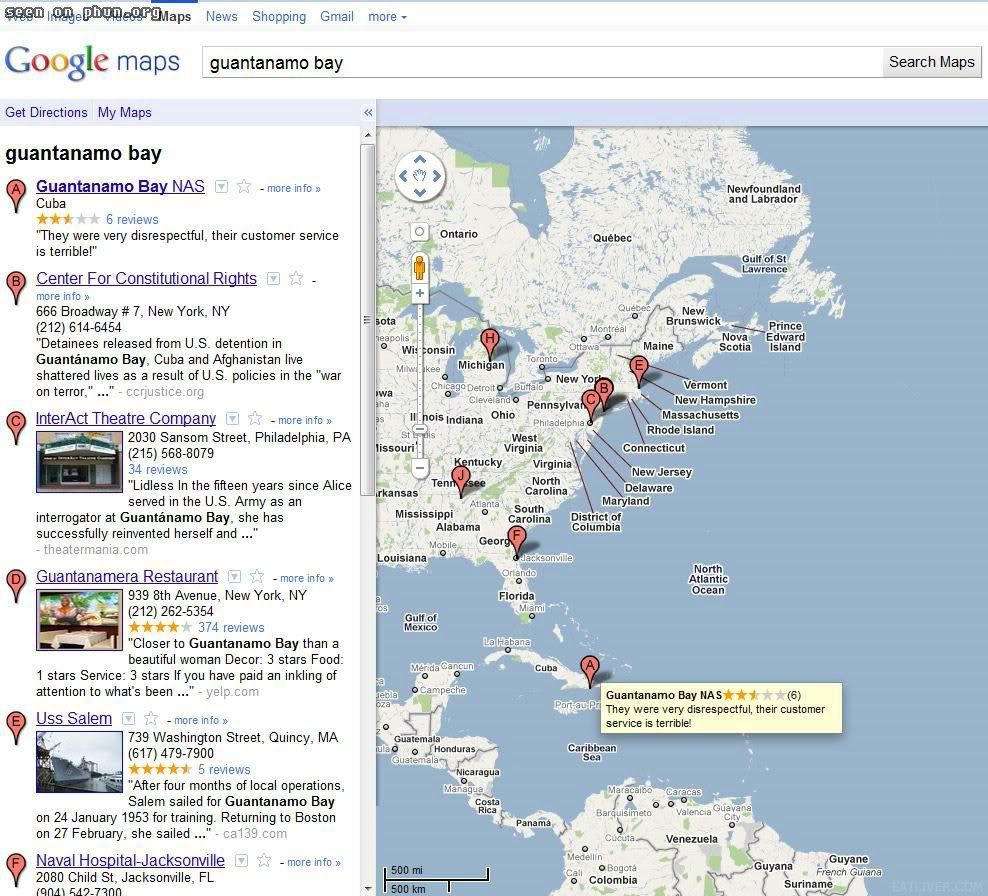The image size is (988, 896).
Task: Click the search box containing guantanamo bay
Action: click(540, 63)
